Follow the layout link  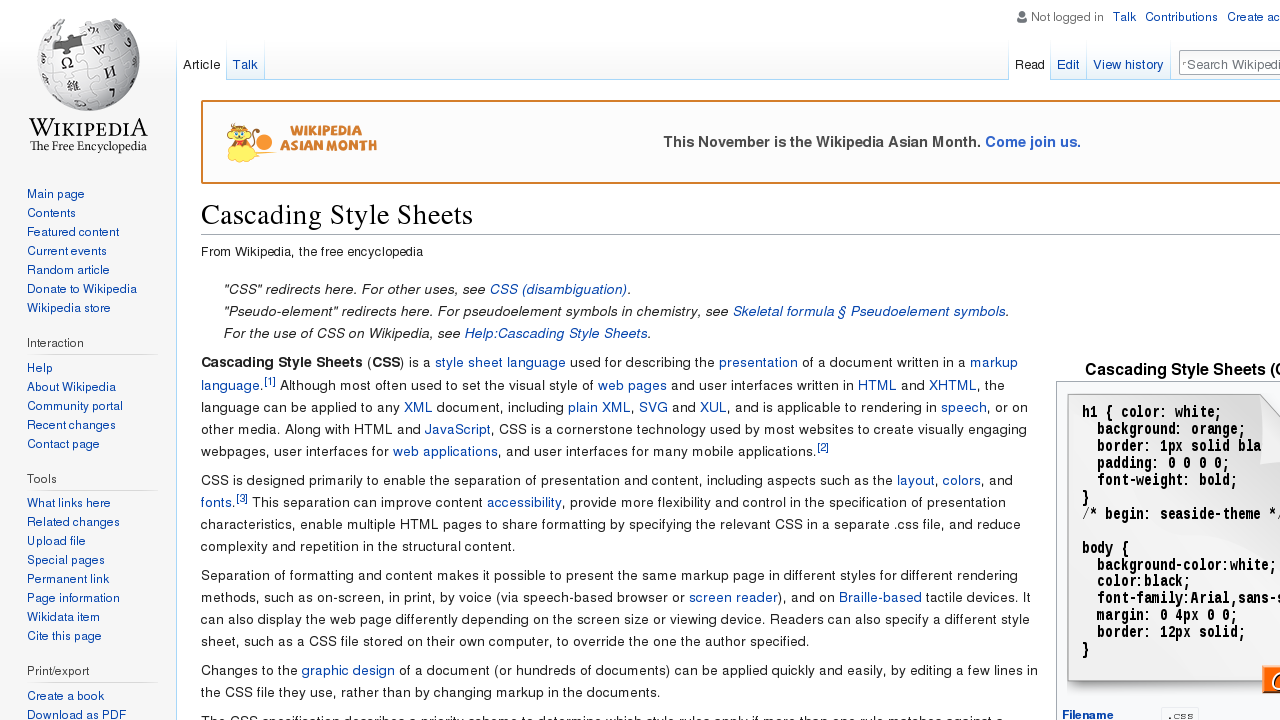coord(915,480)
